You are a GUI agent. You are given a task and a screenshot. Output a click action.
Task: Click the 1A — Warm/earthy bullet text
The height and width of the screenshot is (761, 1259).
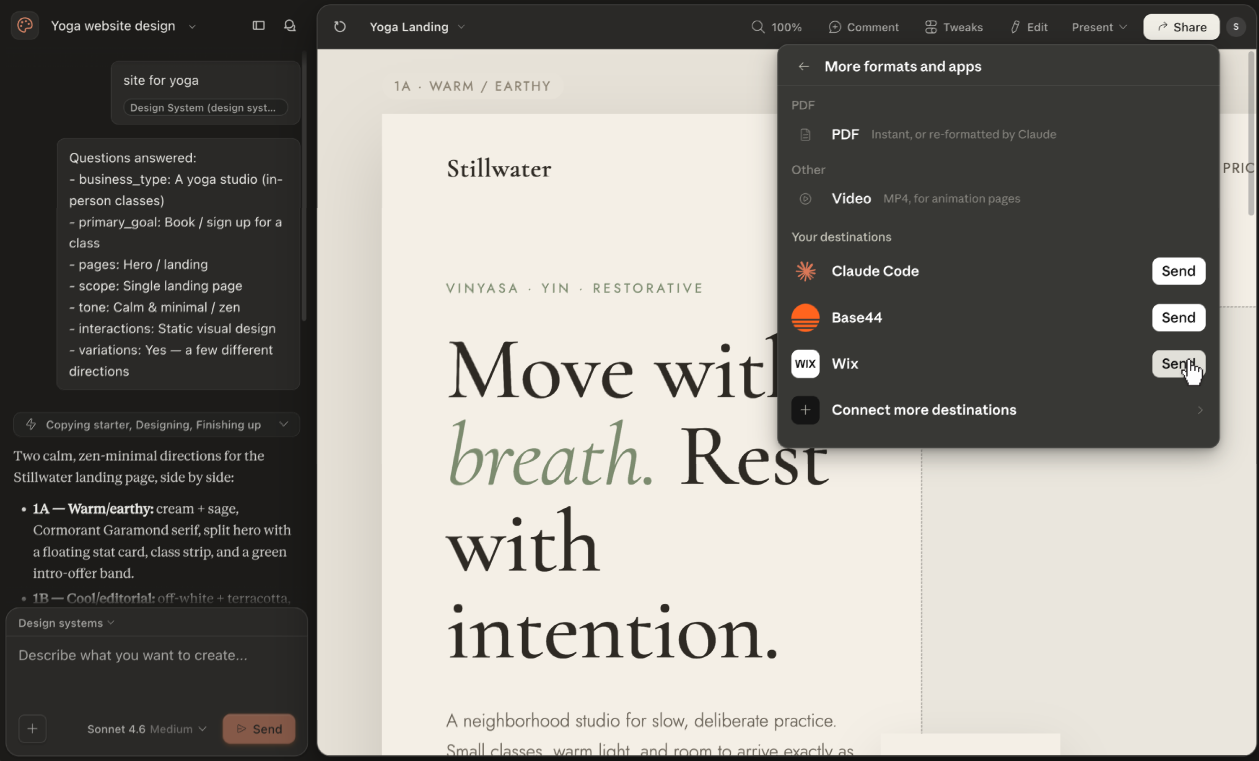coord(161,541)
